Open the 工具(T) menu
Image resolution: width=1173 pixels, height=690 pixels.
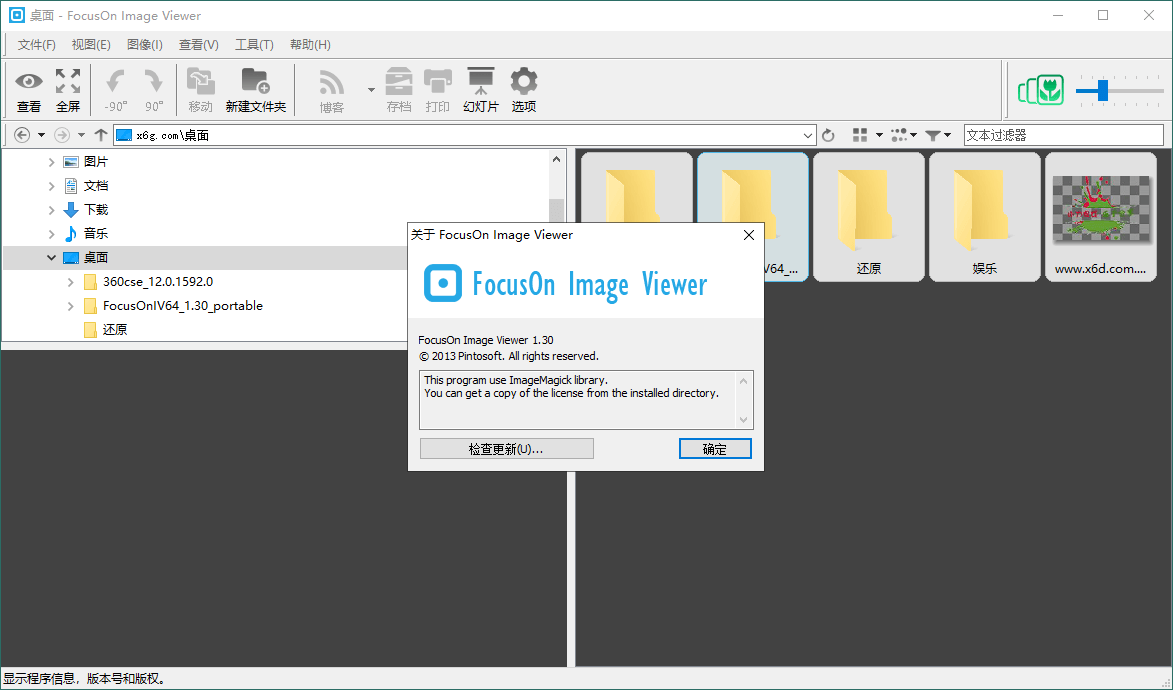pyautogui.click(x=254, y=44)
